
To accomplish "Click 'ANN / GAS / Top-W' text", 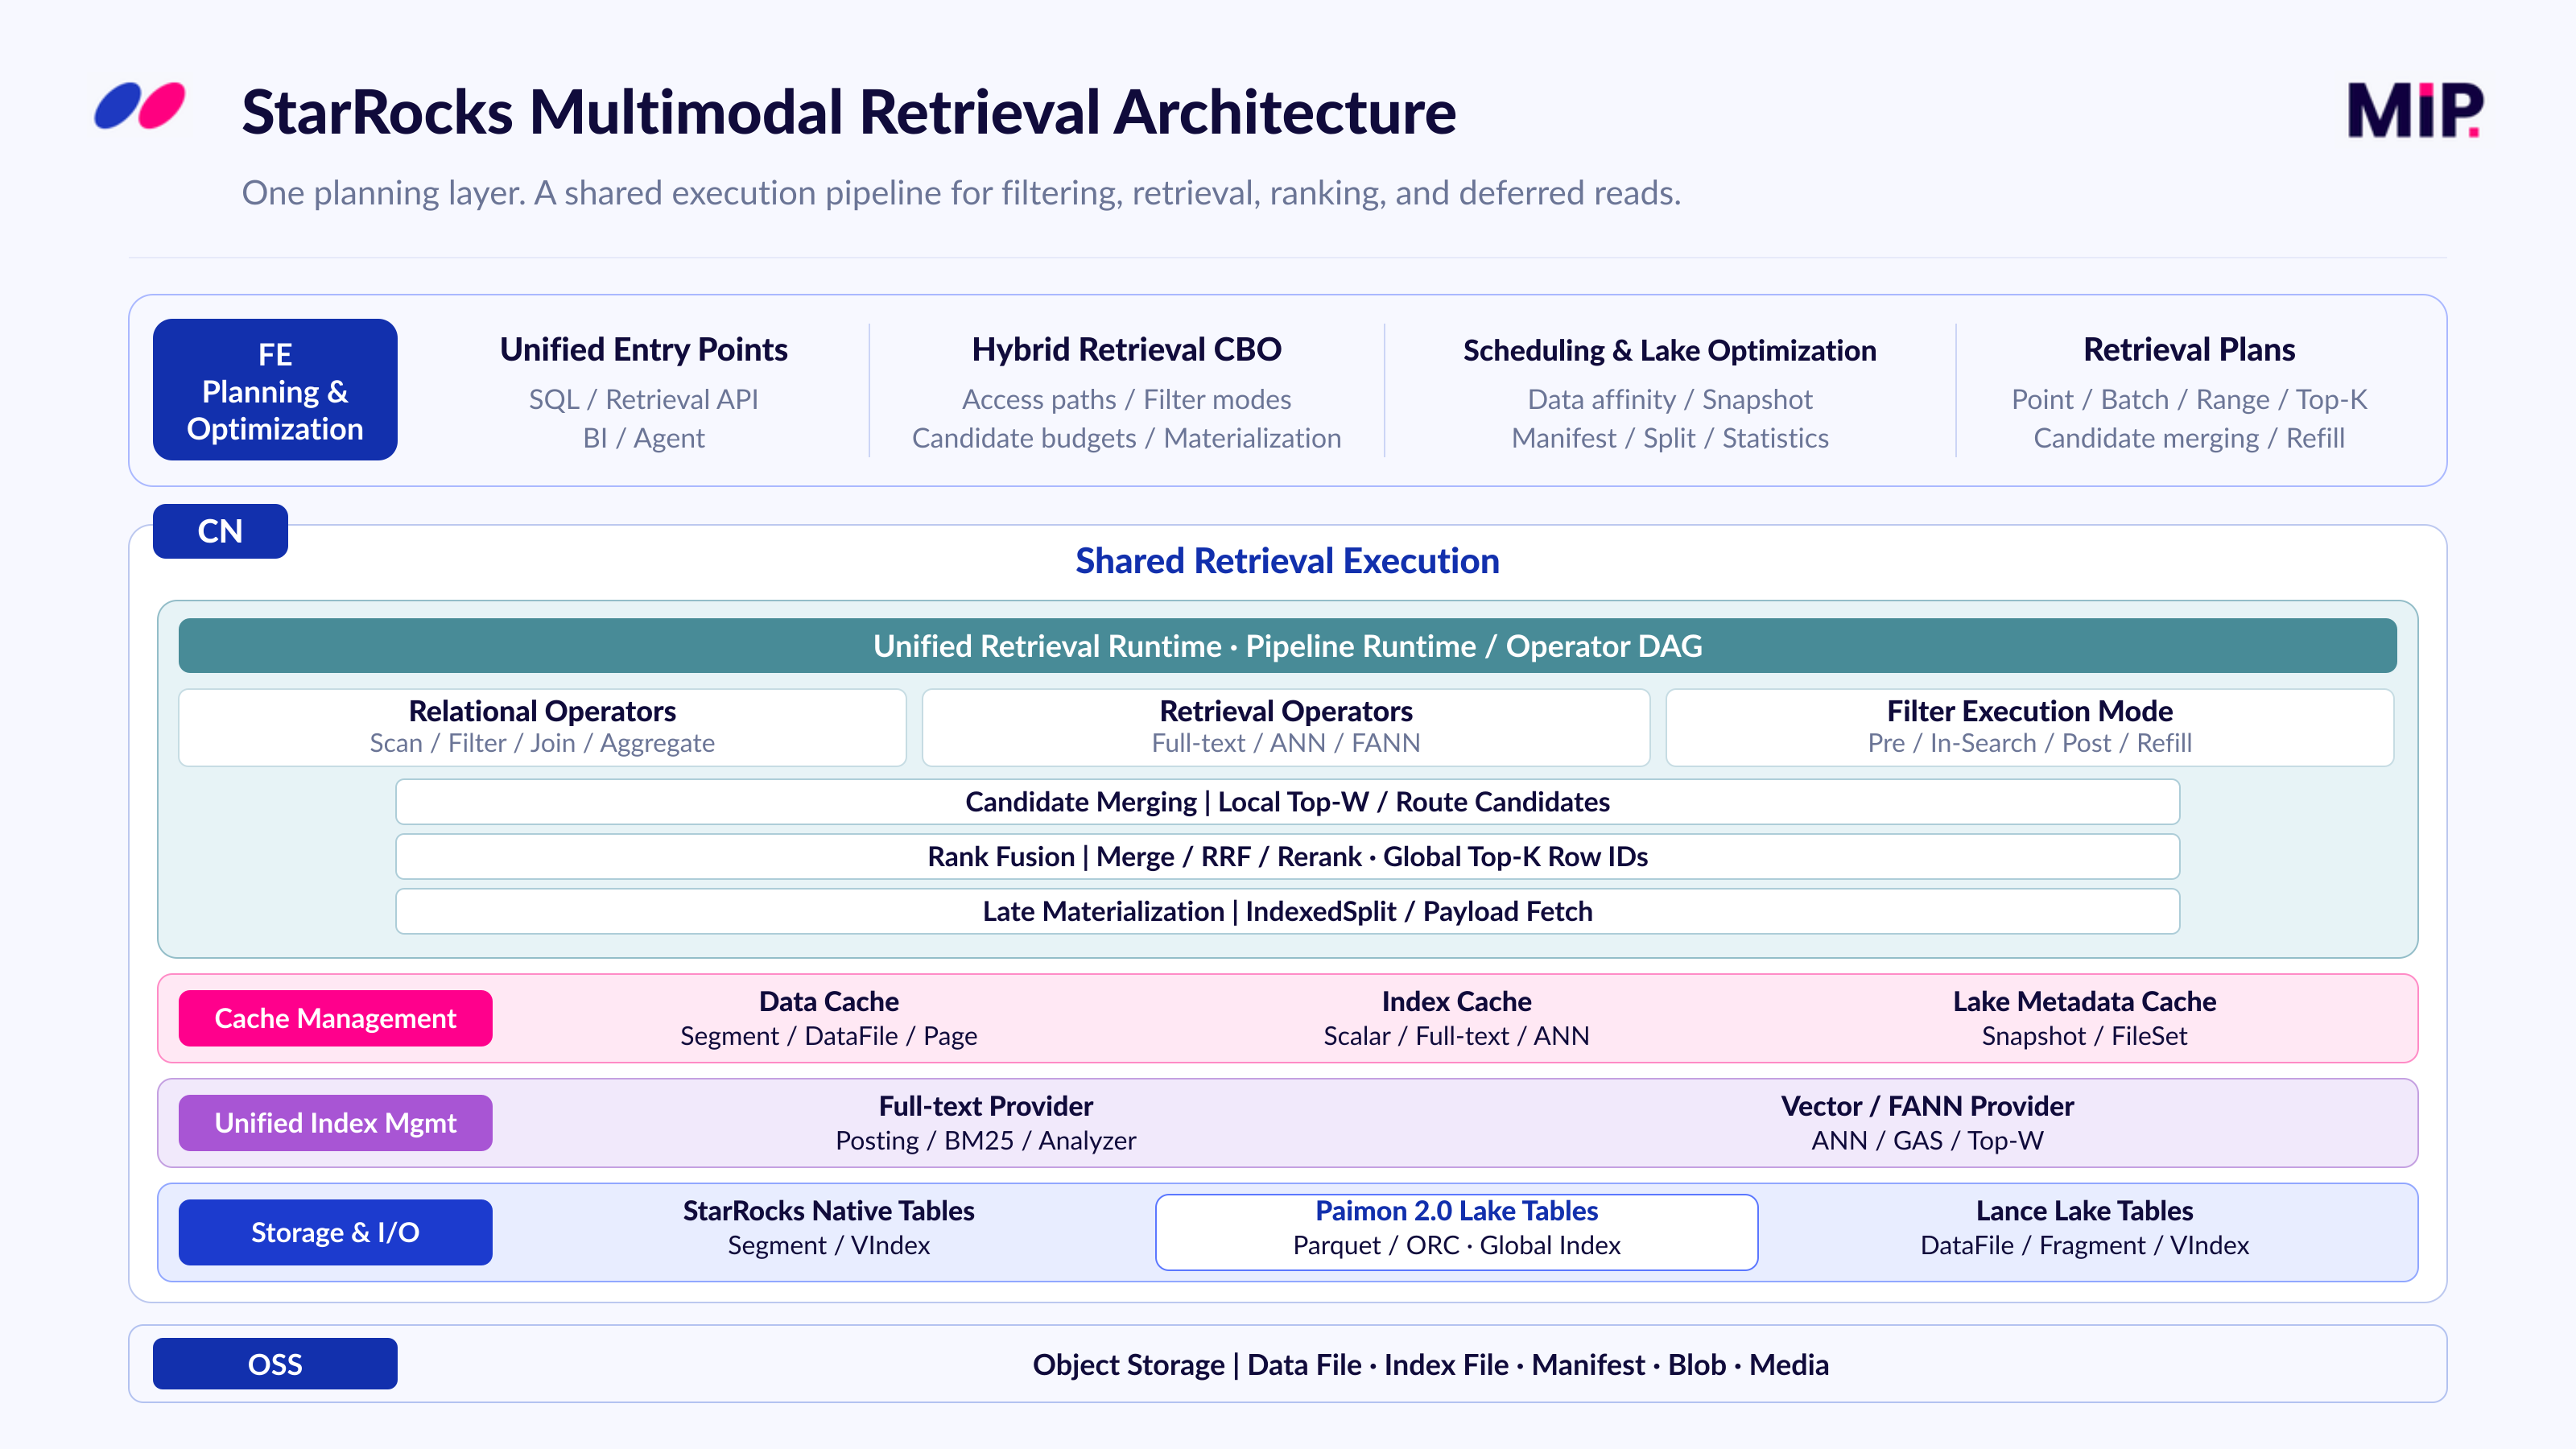I will (1928, 1141).
